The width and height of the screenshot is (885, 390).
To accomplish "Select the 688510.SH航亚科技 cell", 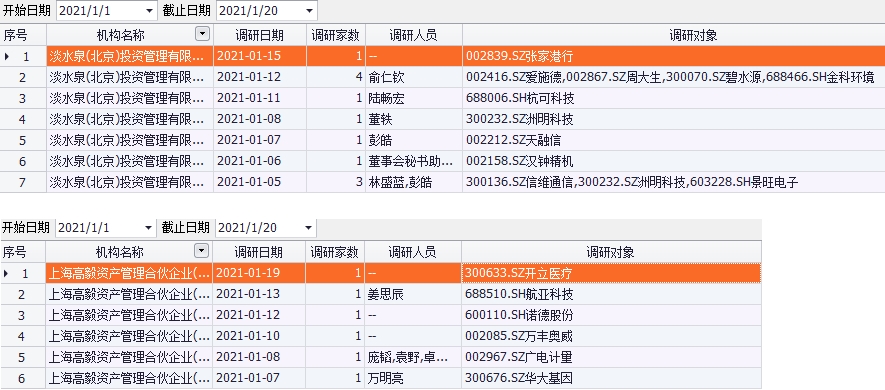I will tap(611, 294).
